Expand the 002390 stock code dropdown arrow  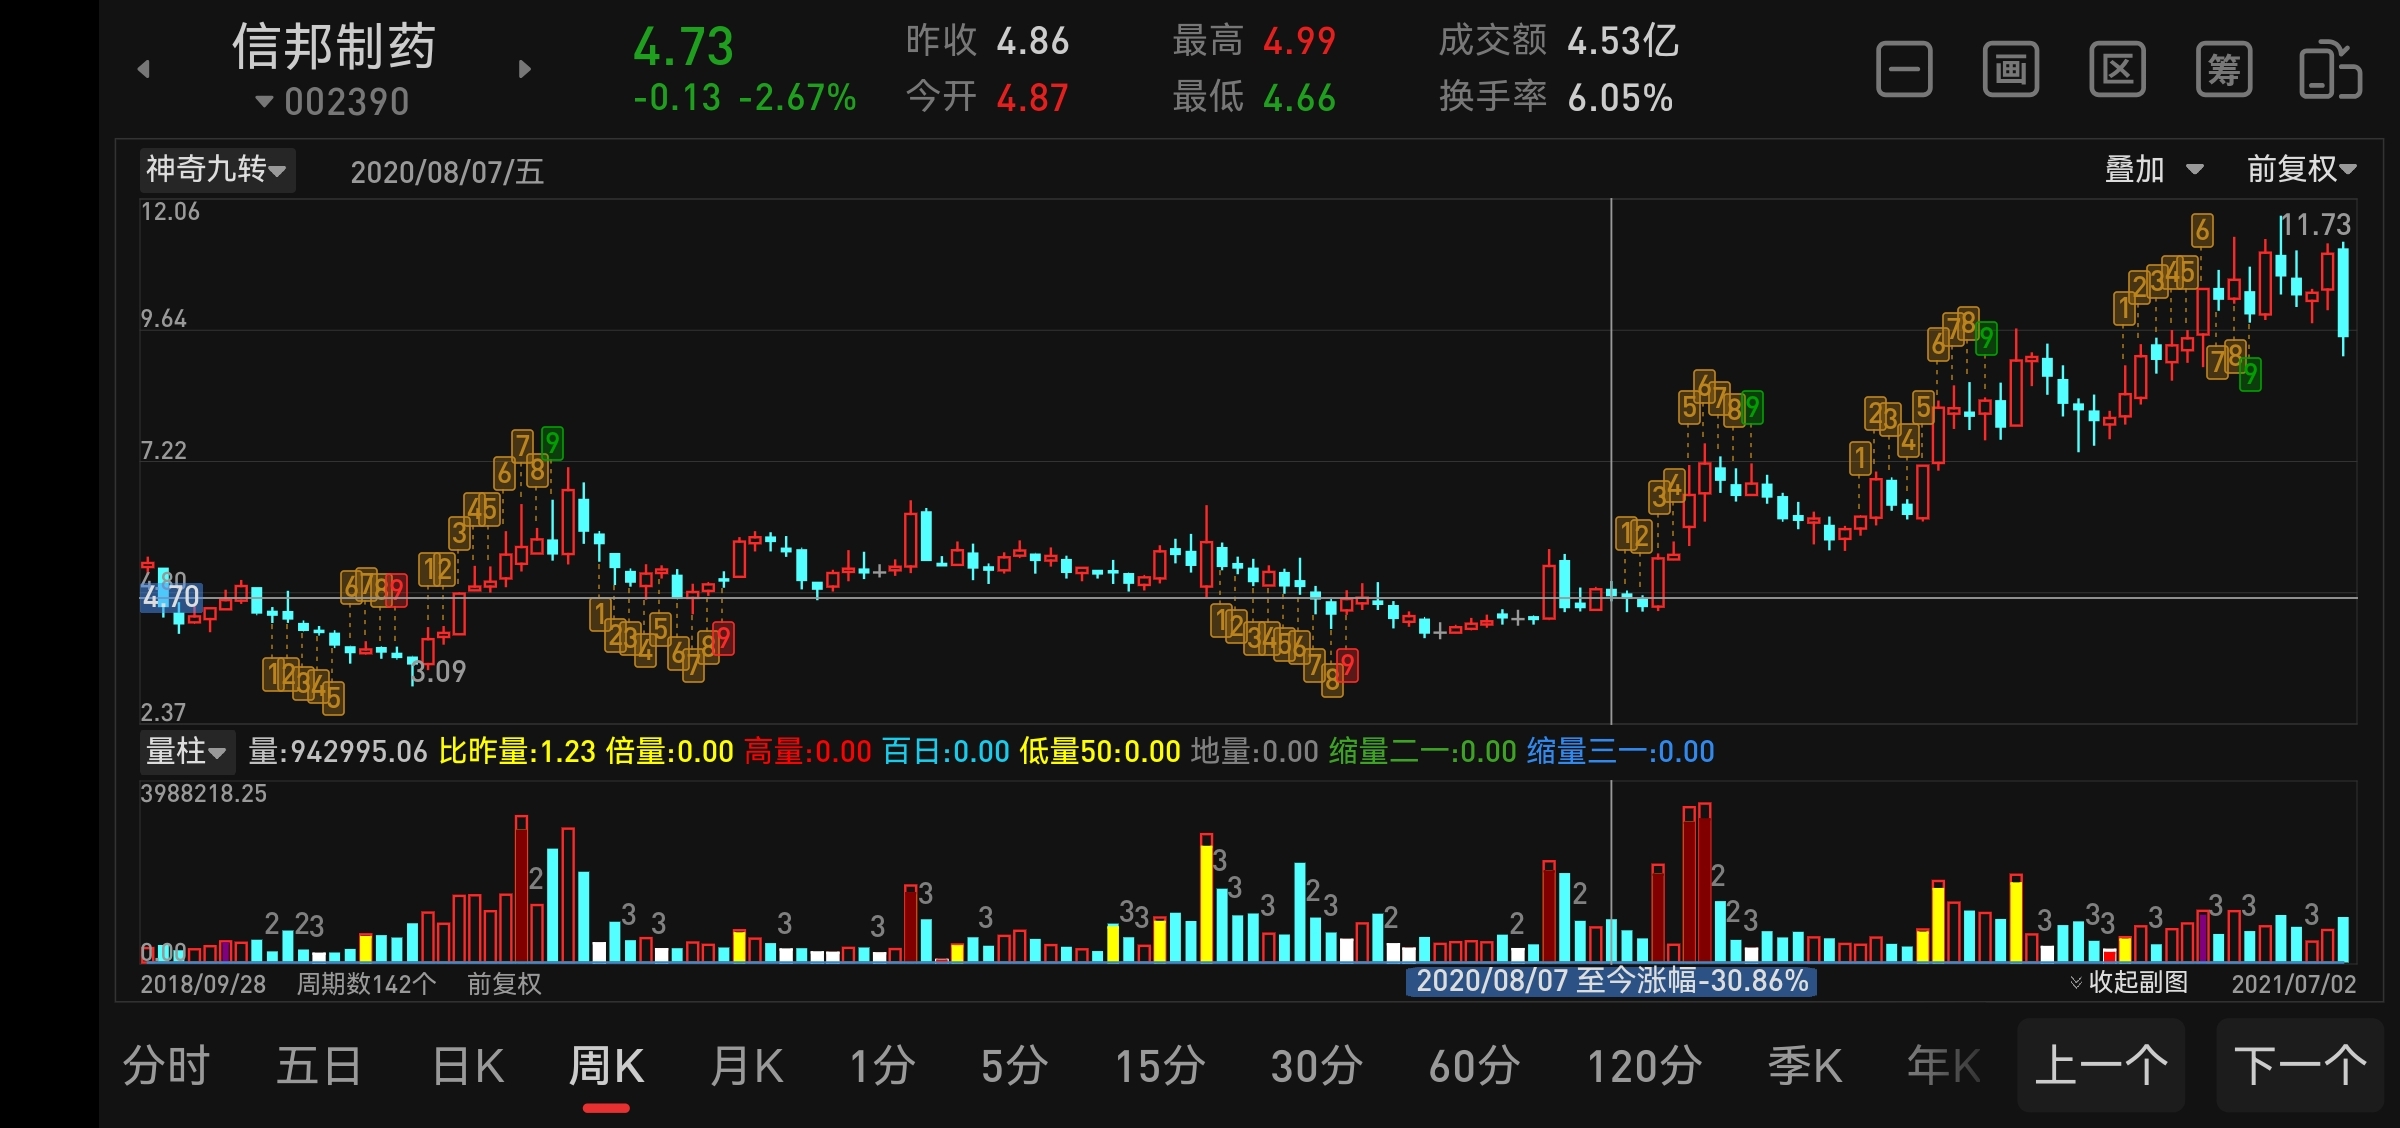(264, 101)
